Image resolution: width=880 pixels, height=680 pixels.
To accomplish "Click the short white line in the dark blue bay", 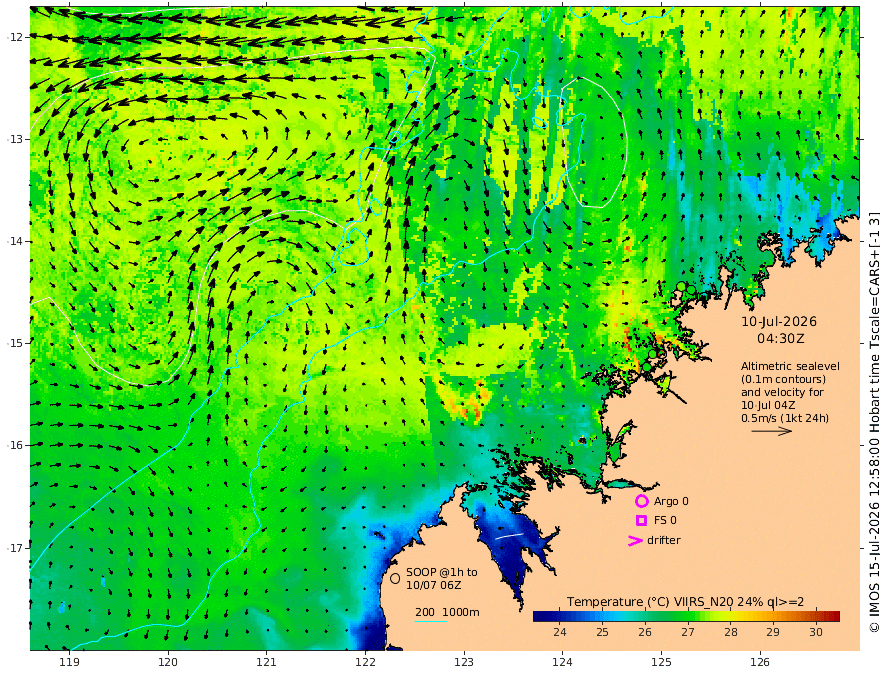I will coord(509,536).
